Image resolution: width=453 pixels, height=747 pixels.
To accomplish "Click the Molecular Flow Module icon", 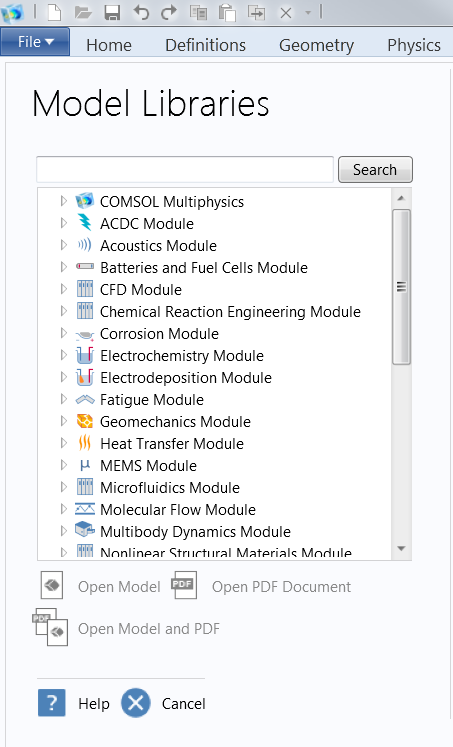I will (x=85, y=509).
